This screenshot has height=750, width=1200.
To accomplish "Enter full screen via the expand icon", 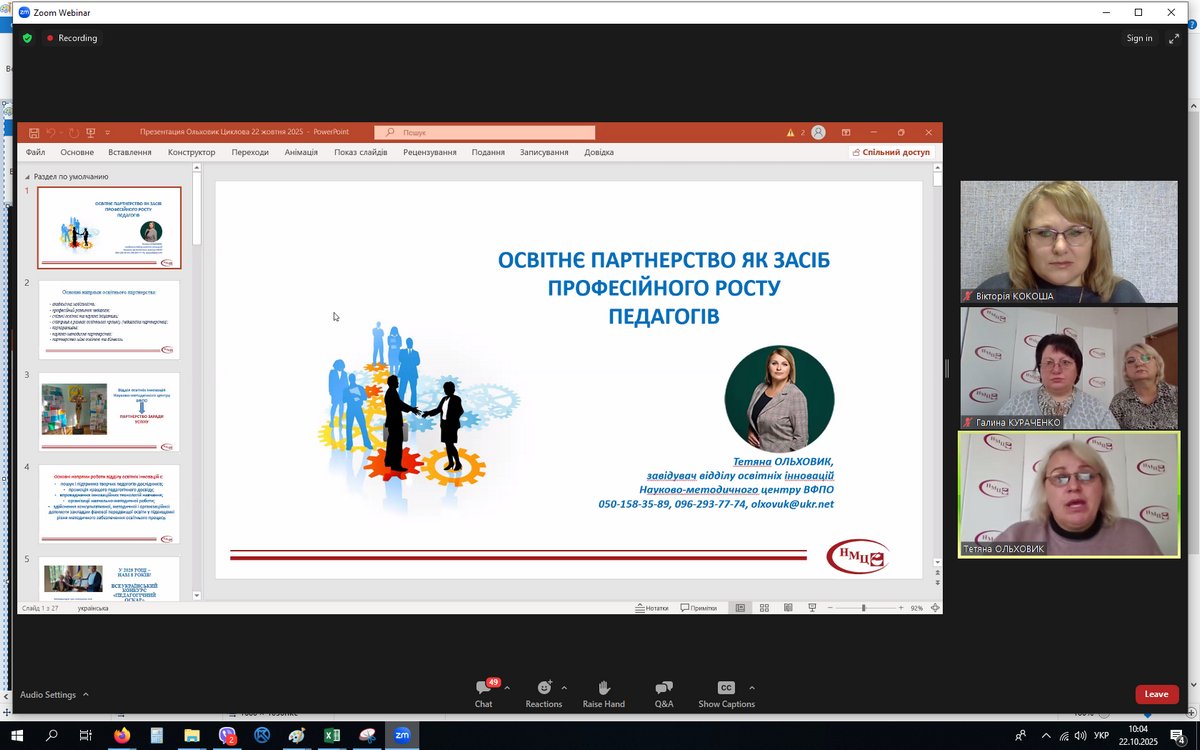I will coord(1173,38).
